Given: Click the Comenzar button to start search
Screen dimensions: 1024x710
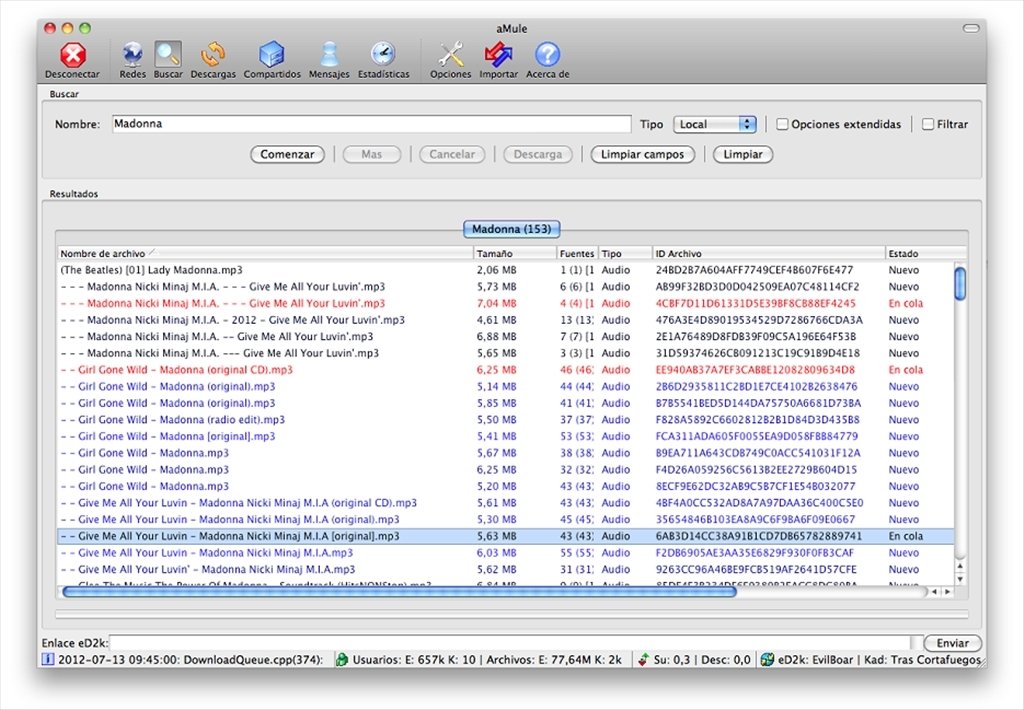Looking at the screenshot, I should pyautogui.click(x=287, y=154).
